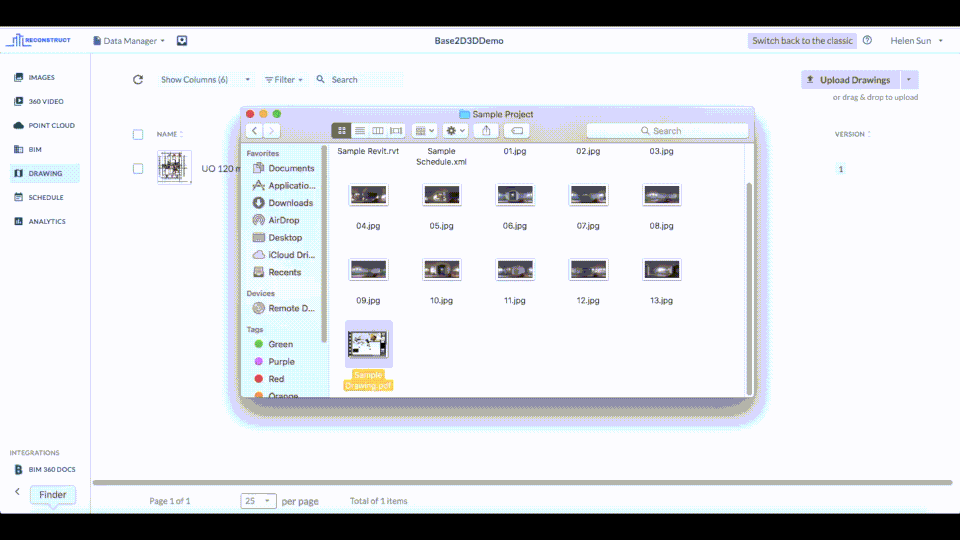Click the Upload Drawings button
The width and height of the screenshot is (960, 540).
click(850, 80)
